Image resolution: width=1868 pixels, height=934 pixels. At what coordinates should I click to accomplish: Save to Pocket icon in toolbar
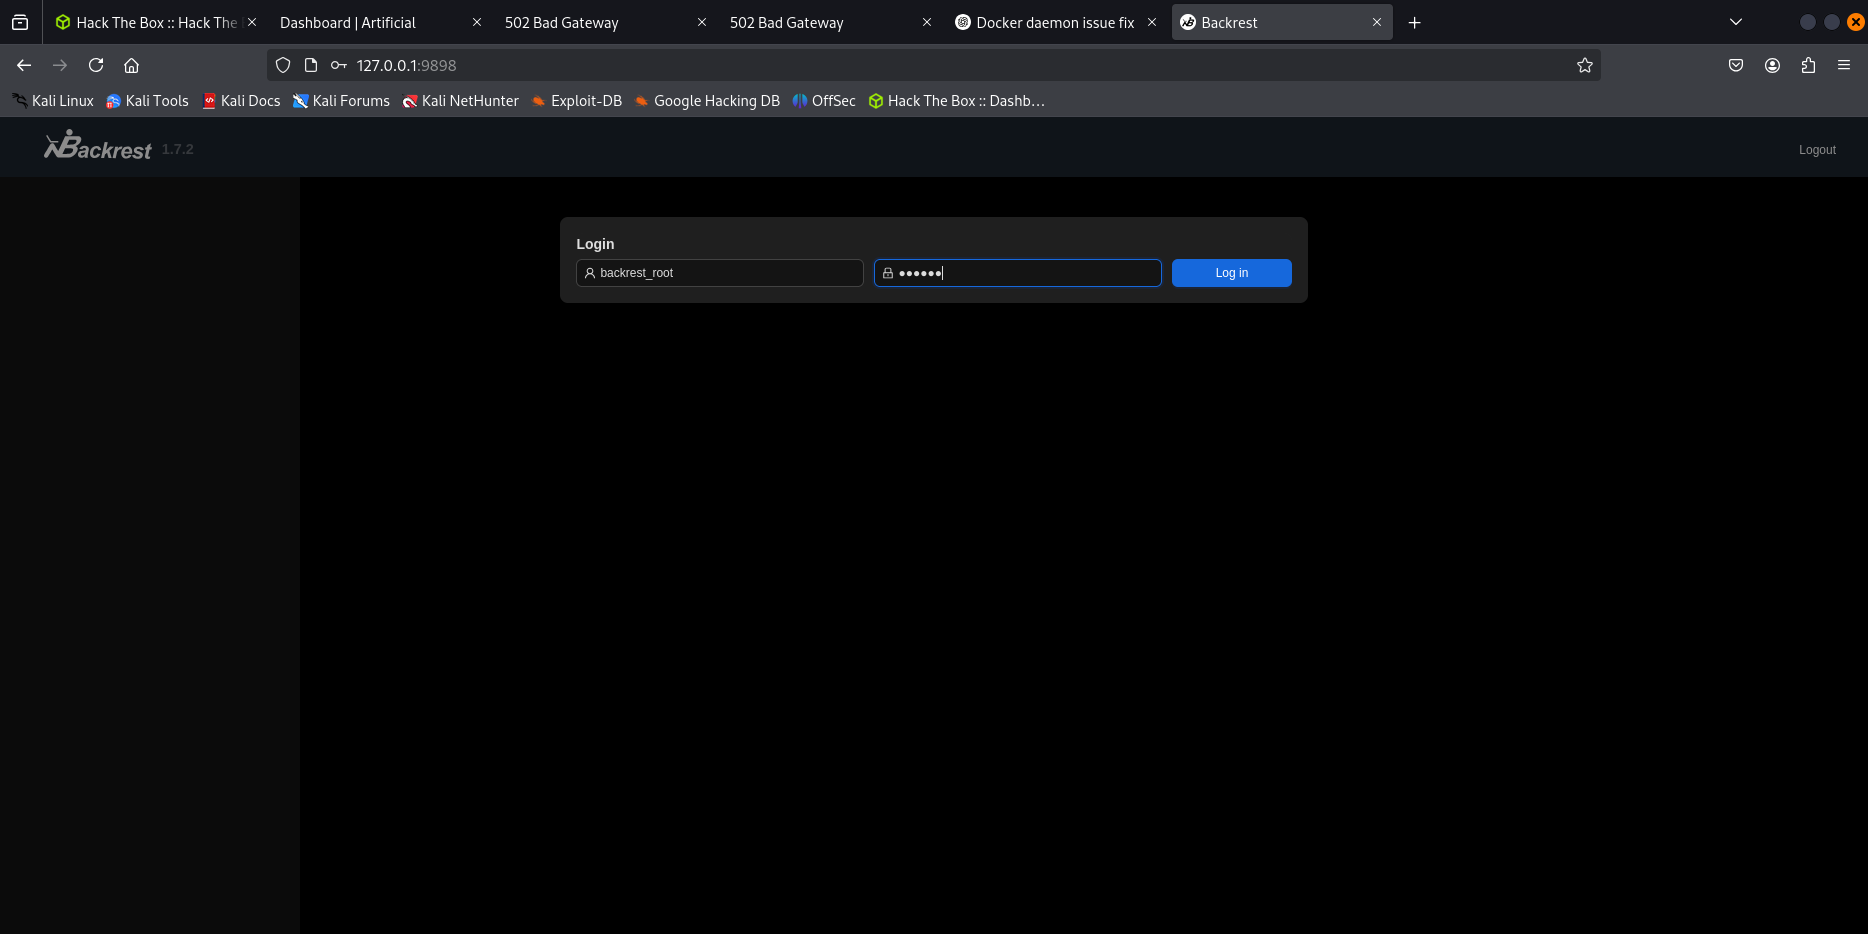1736,65
